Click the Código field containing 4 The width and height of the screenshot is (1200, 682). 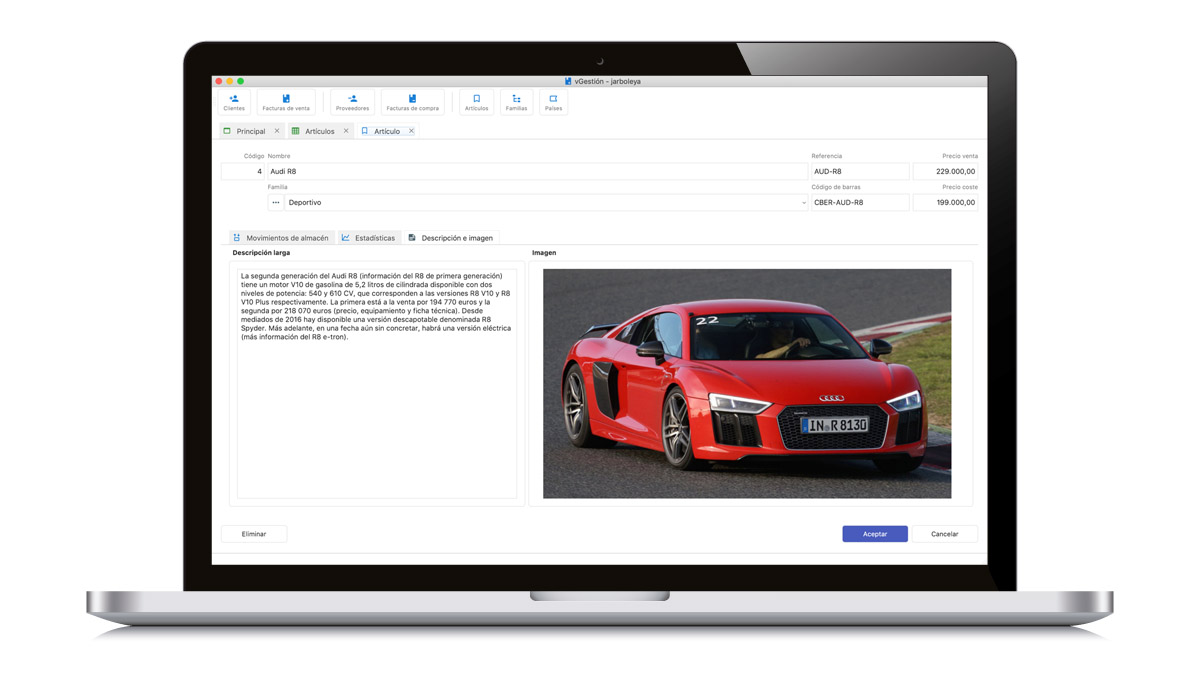coord(243,171)
